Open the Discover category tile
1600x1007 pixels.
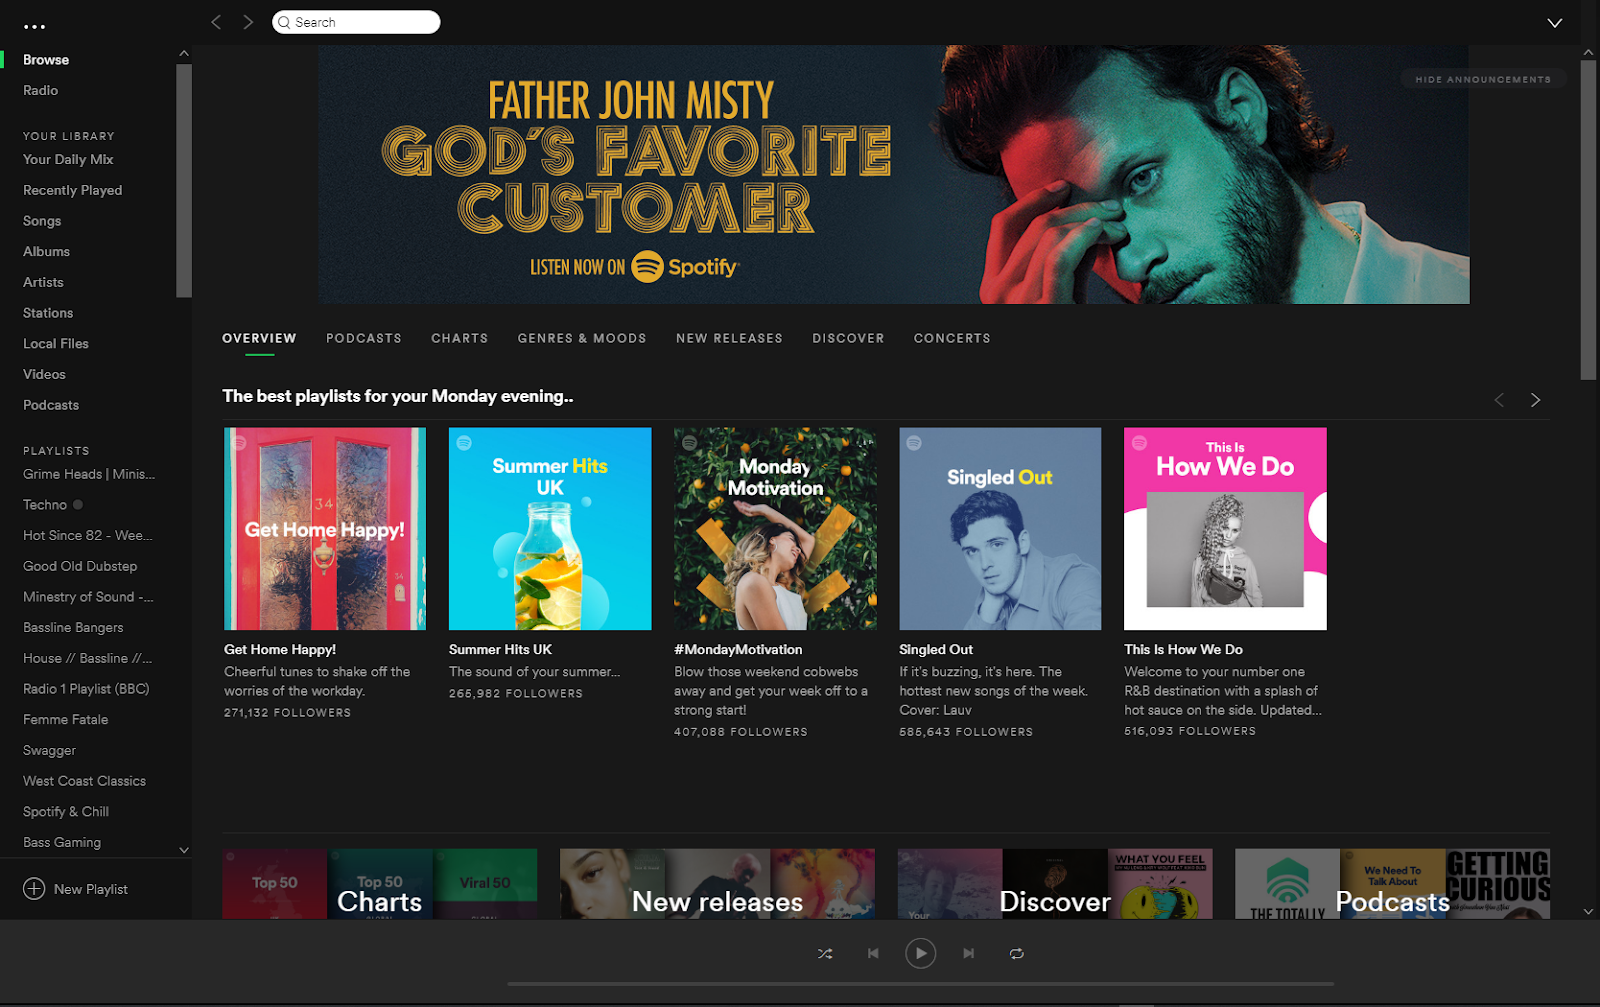click(x=1055, y=884)
